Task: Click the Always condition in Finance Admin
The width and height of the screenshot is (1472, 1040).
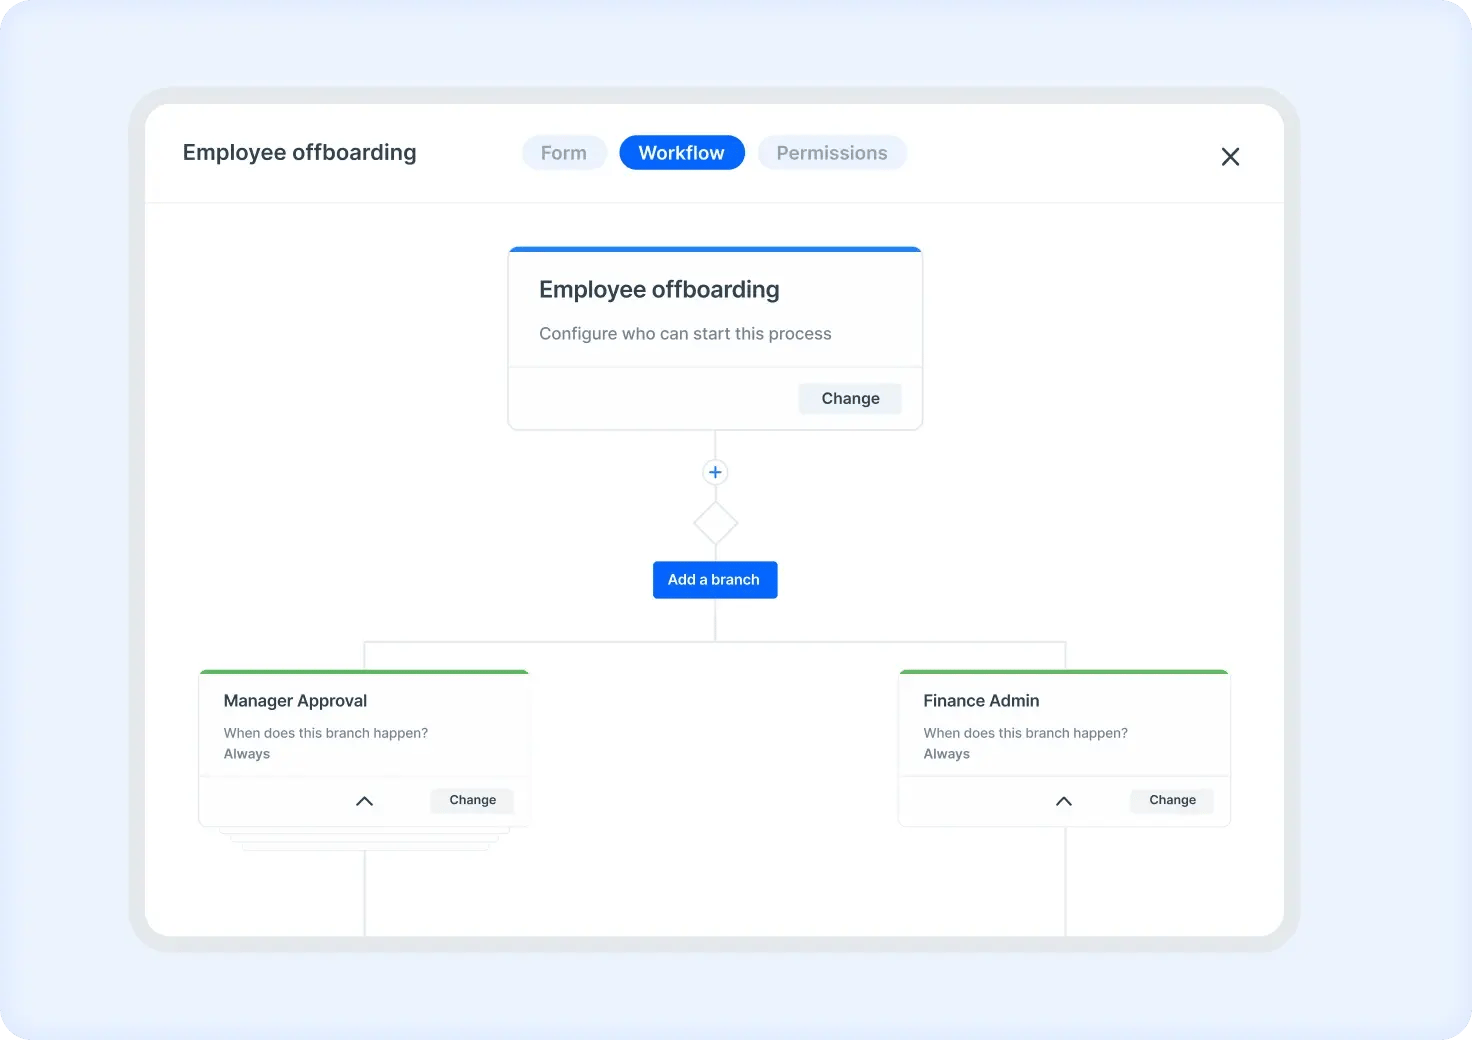Action: pyautogui.click(x=947, y=754)
